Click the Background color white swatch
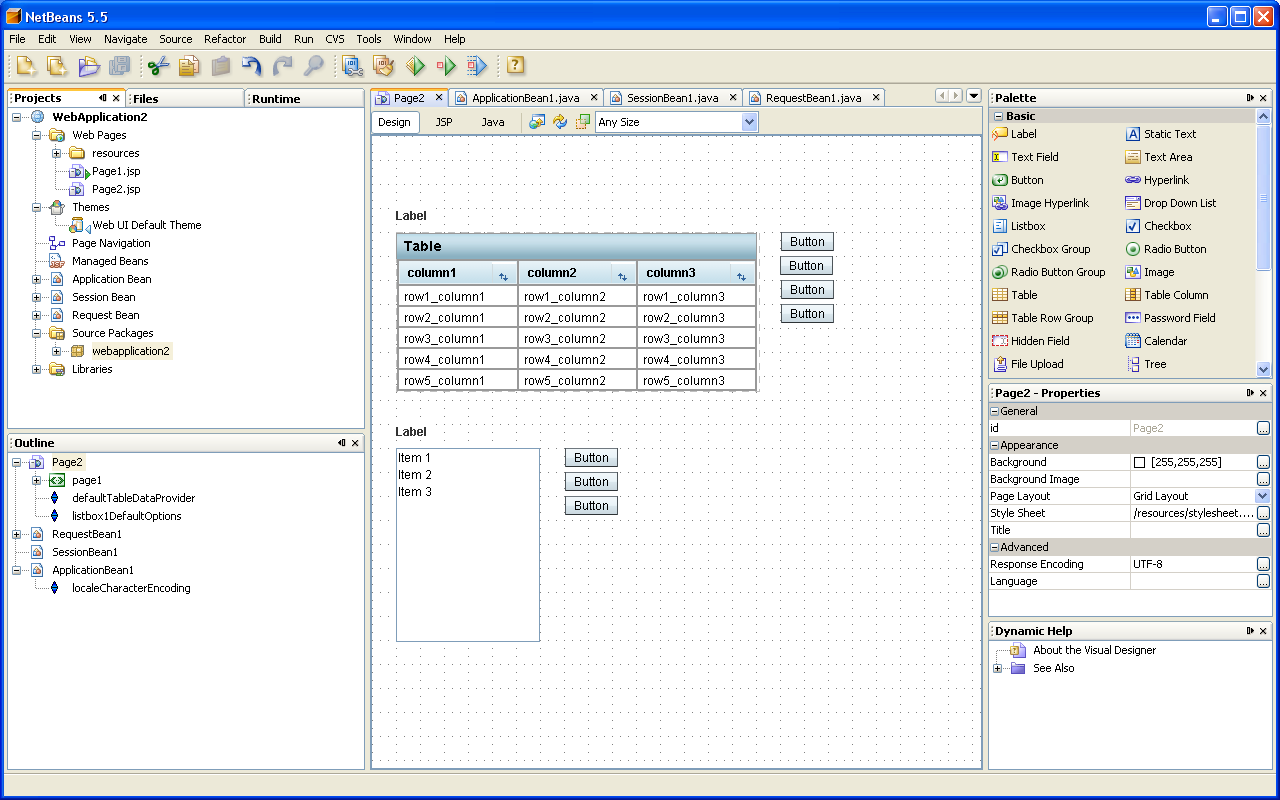The height and width of the screenshot is (800, 1280). (1139, 462)
